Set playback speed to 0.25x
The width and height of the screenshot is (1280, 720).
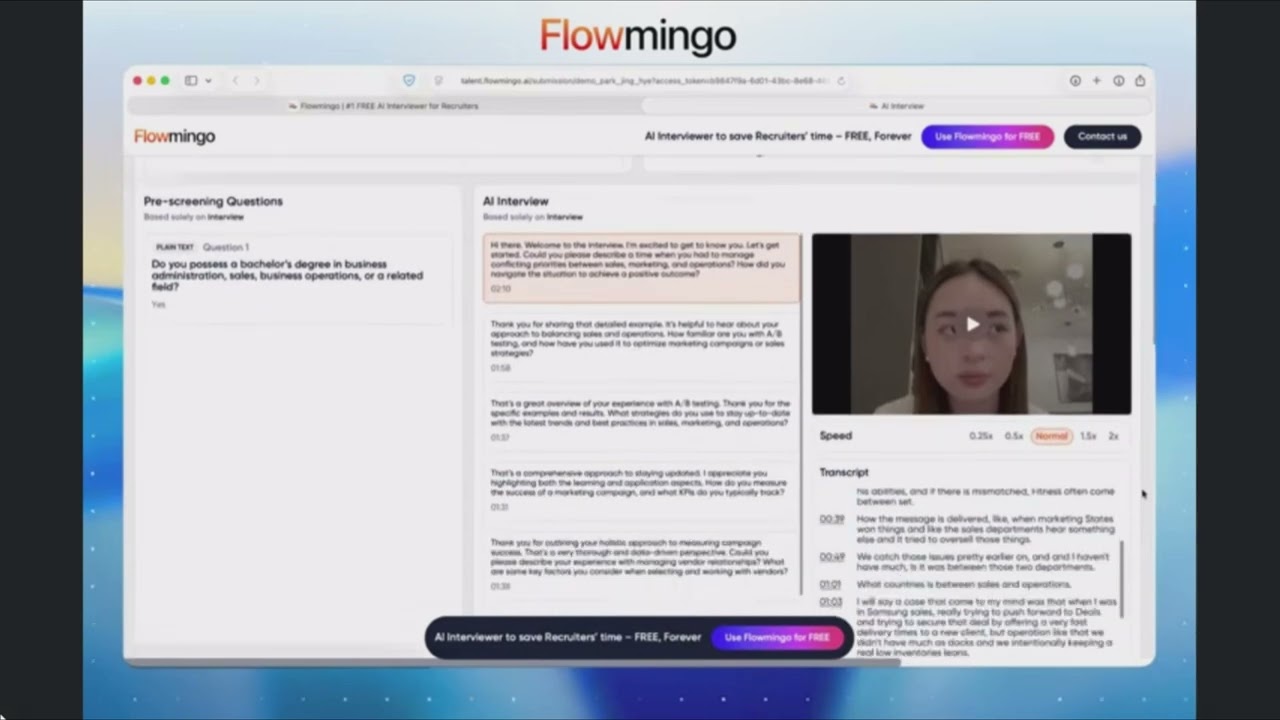click(x=981, y=436)
